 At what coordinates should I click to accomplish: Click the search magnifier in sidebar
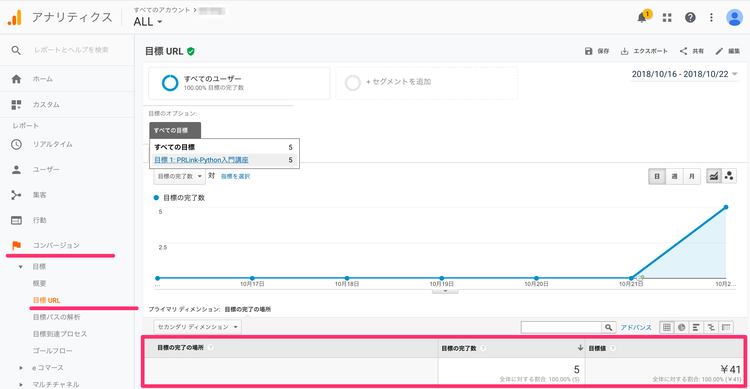coord(16,50)
